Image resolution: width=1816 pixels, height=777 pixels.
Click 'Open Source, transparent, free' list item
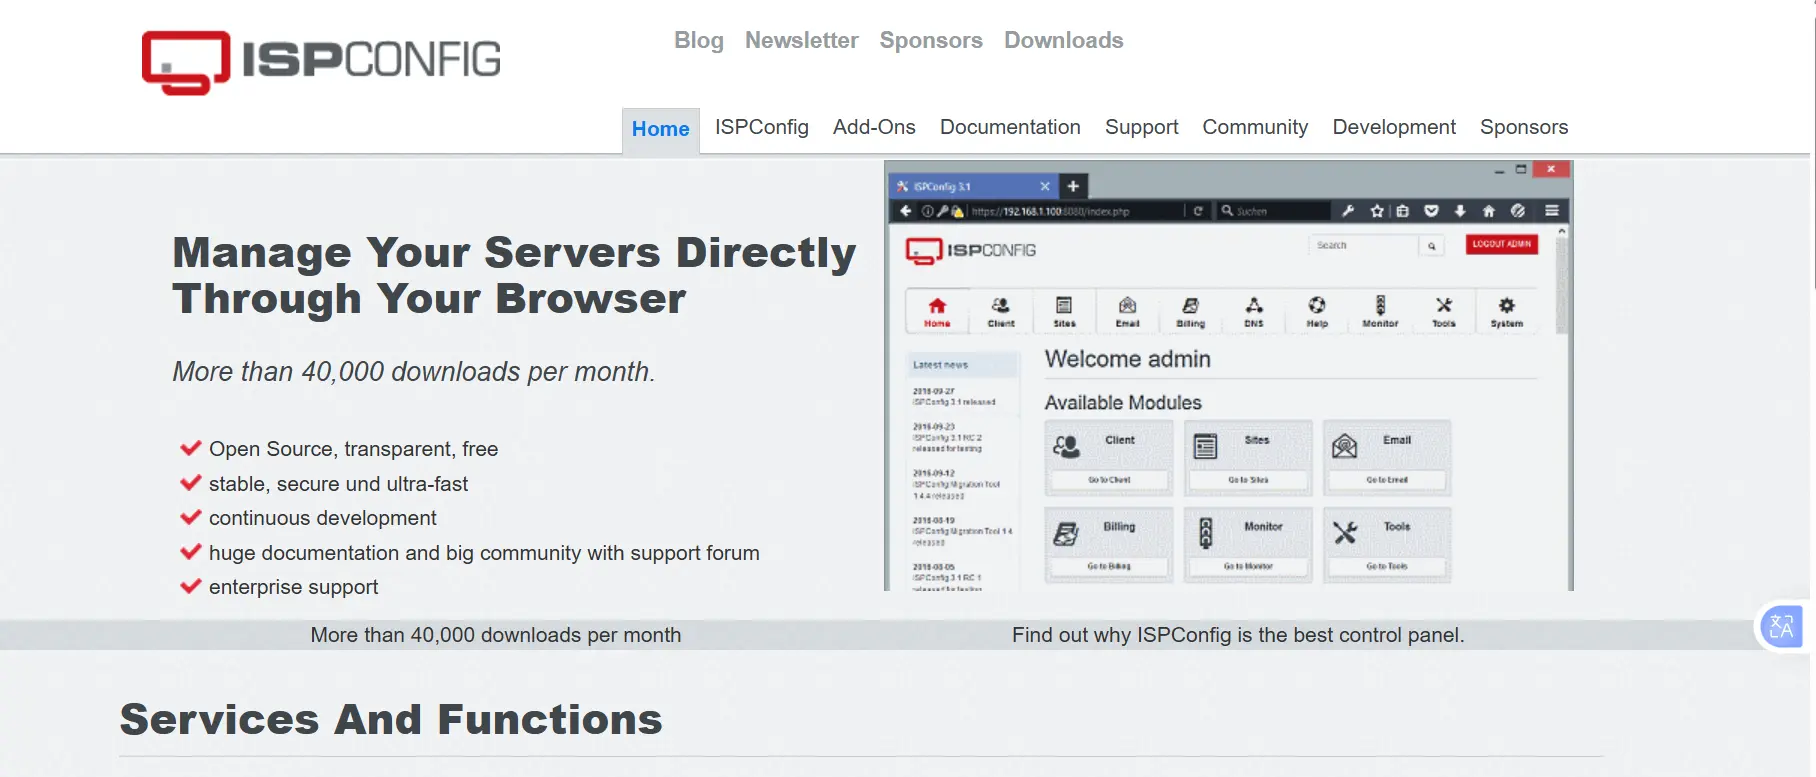tap(353, 449)
